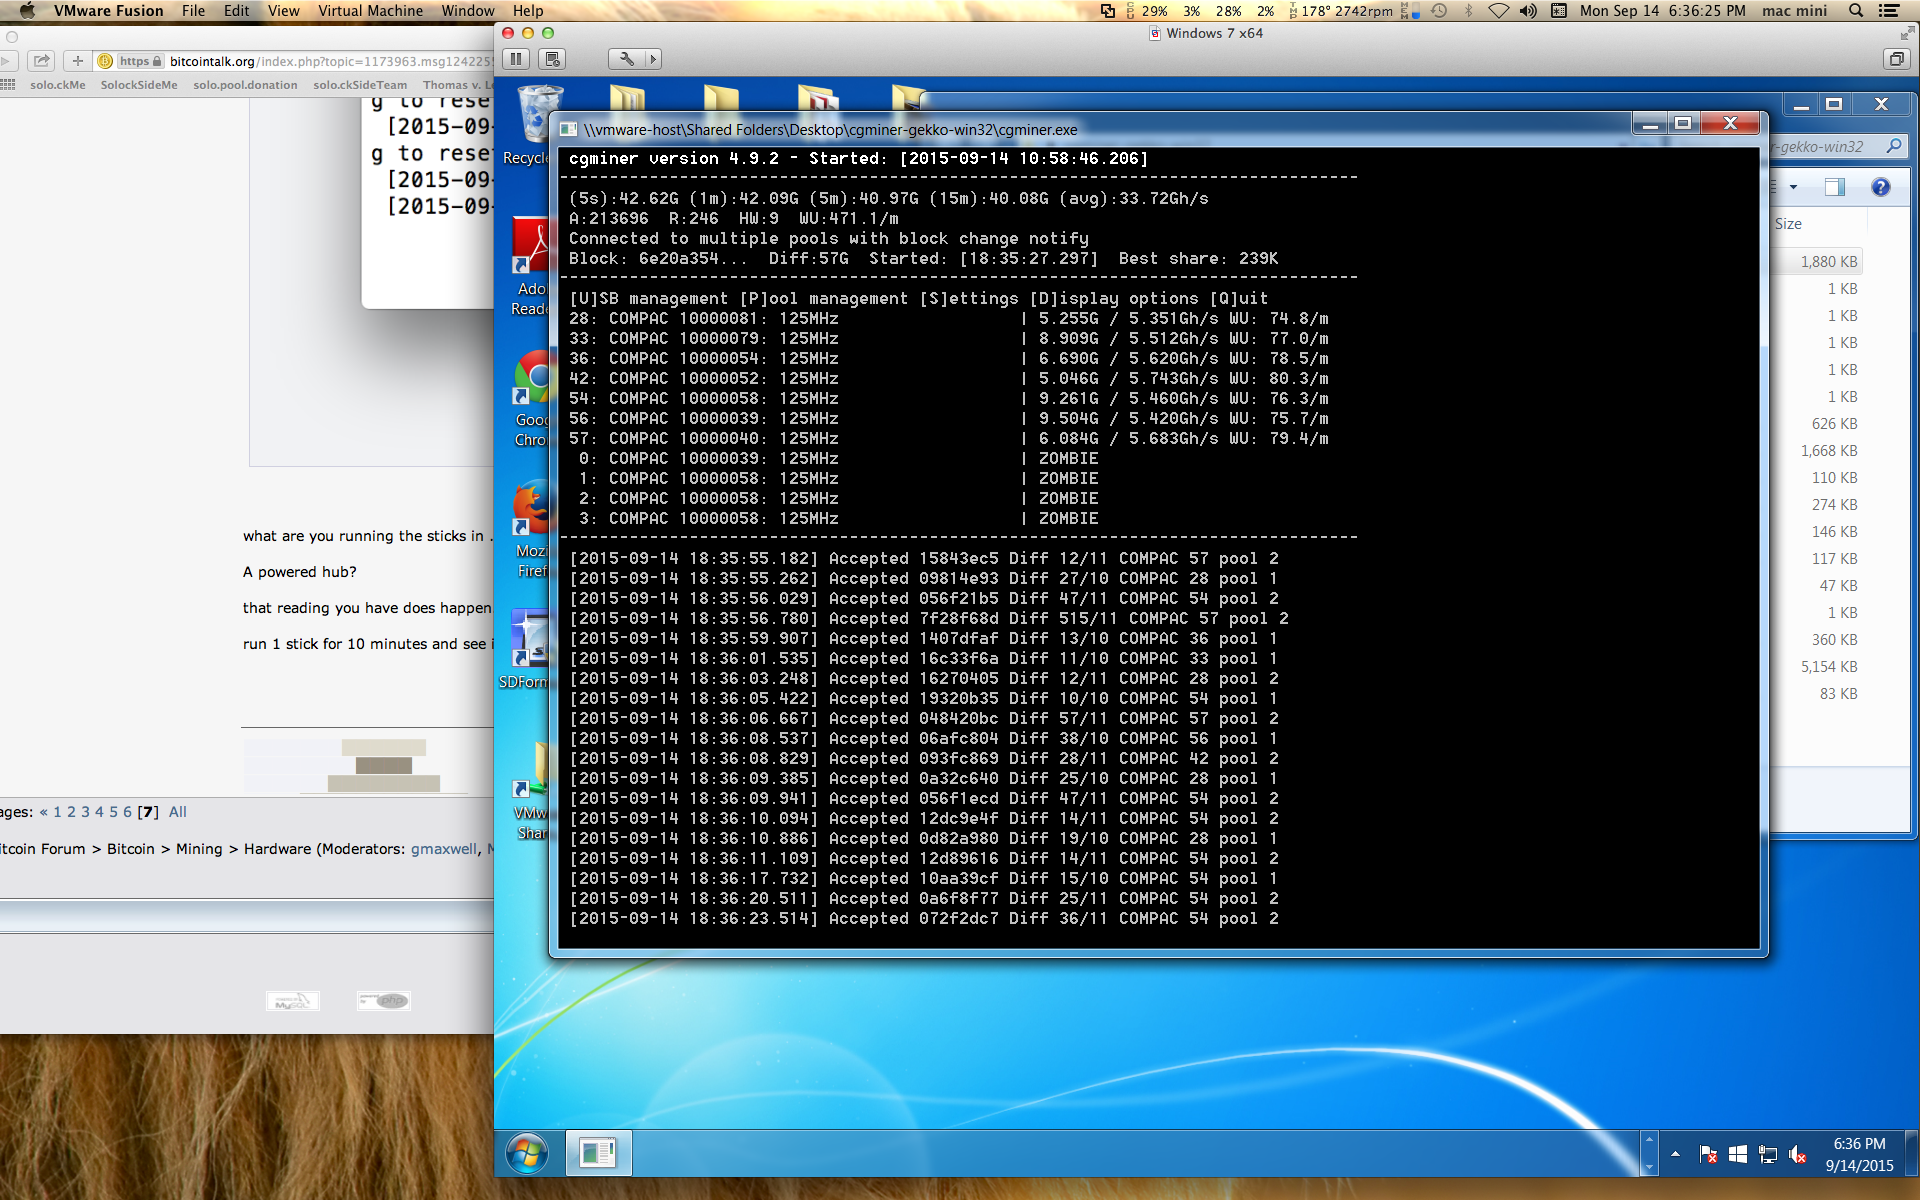The width and height of the screenshot is (1920, 1200).
Task: Open solo.pool.donation bookmark
Action: 245,85
